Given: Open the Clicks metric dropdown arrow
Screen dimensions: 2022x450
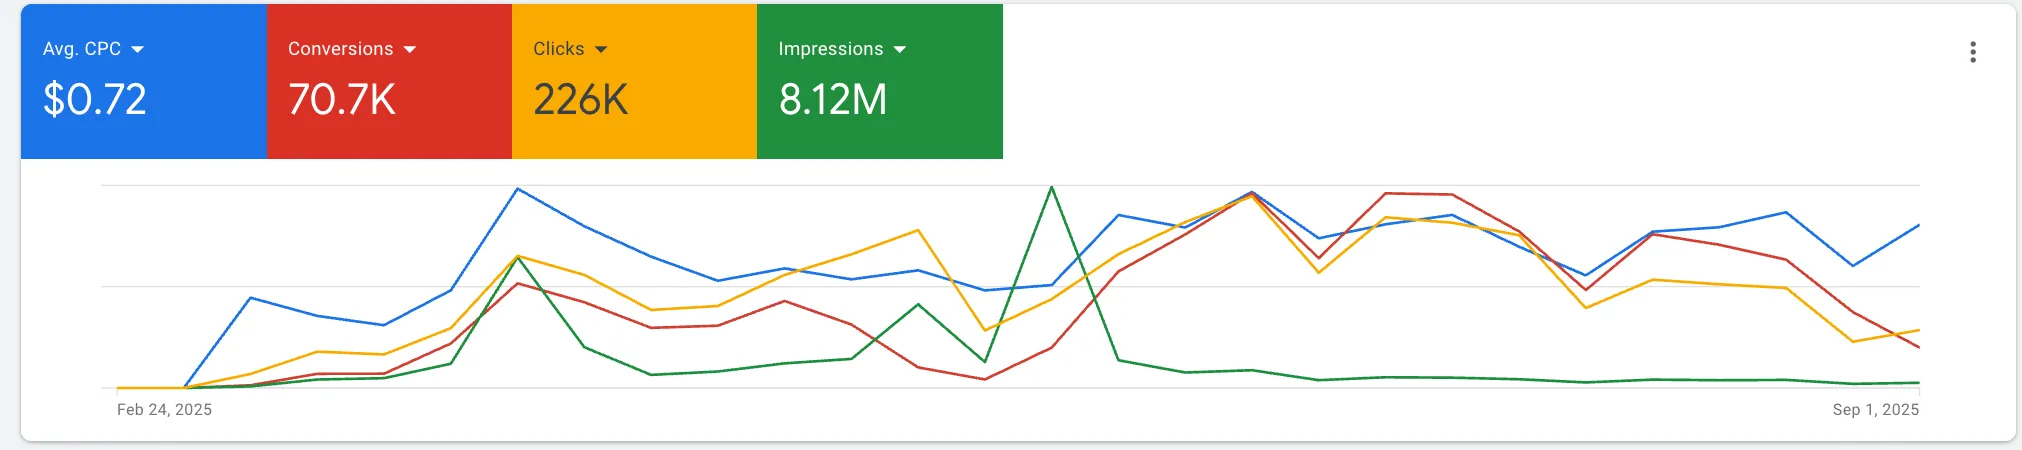Looking at the screenshot, I should click(x=600, y=50).
